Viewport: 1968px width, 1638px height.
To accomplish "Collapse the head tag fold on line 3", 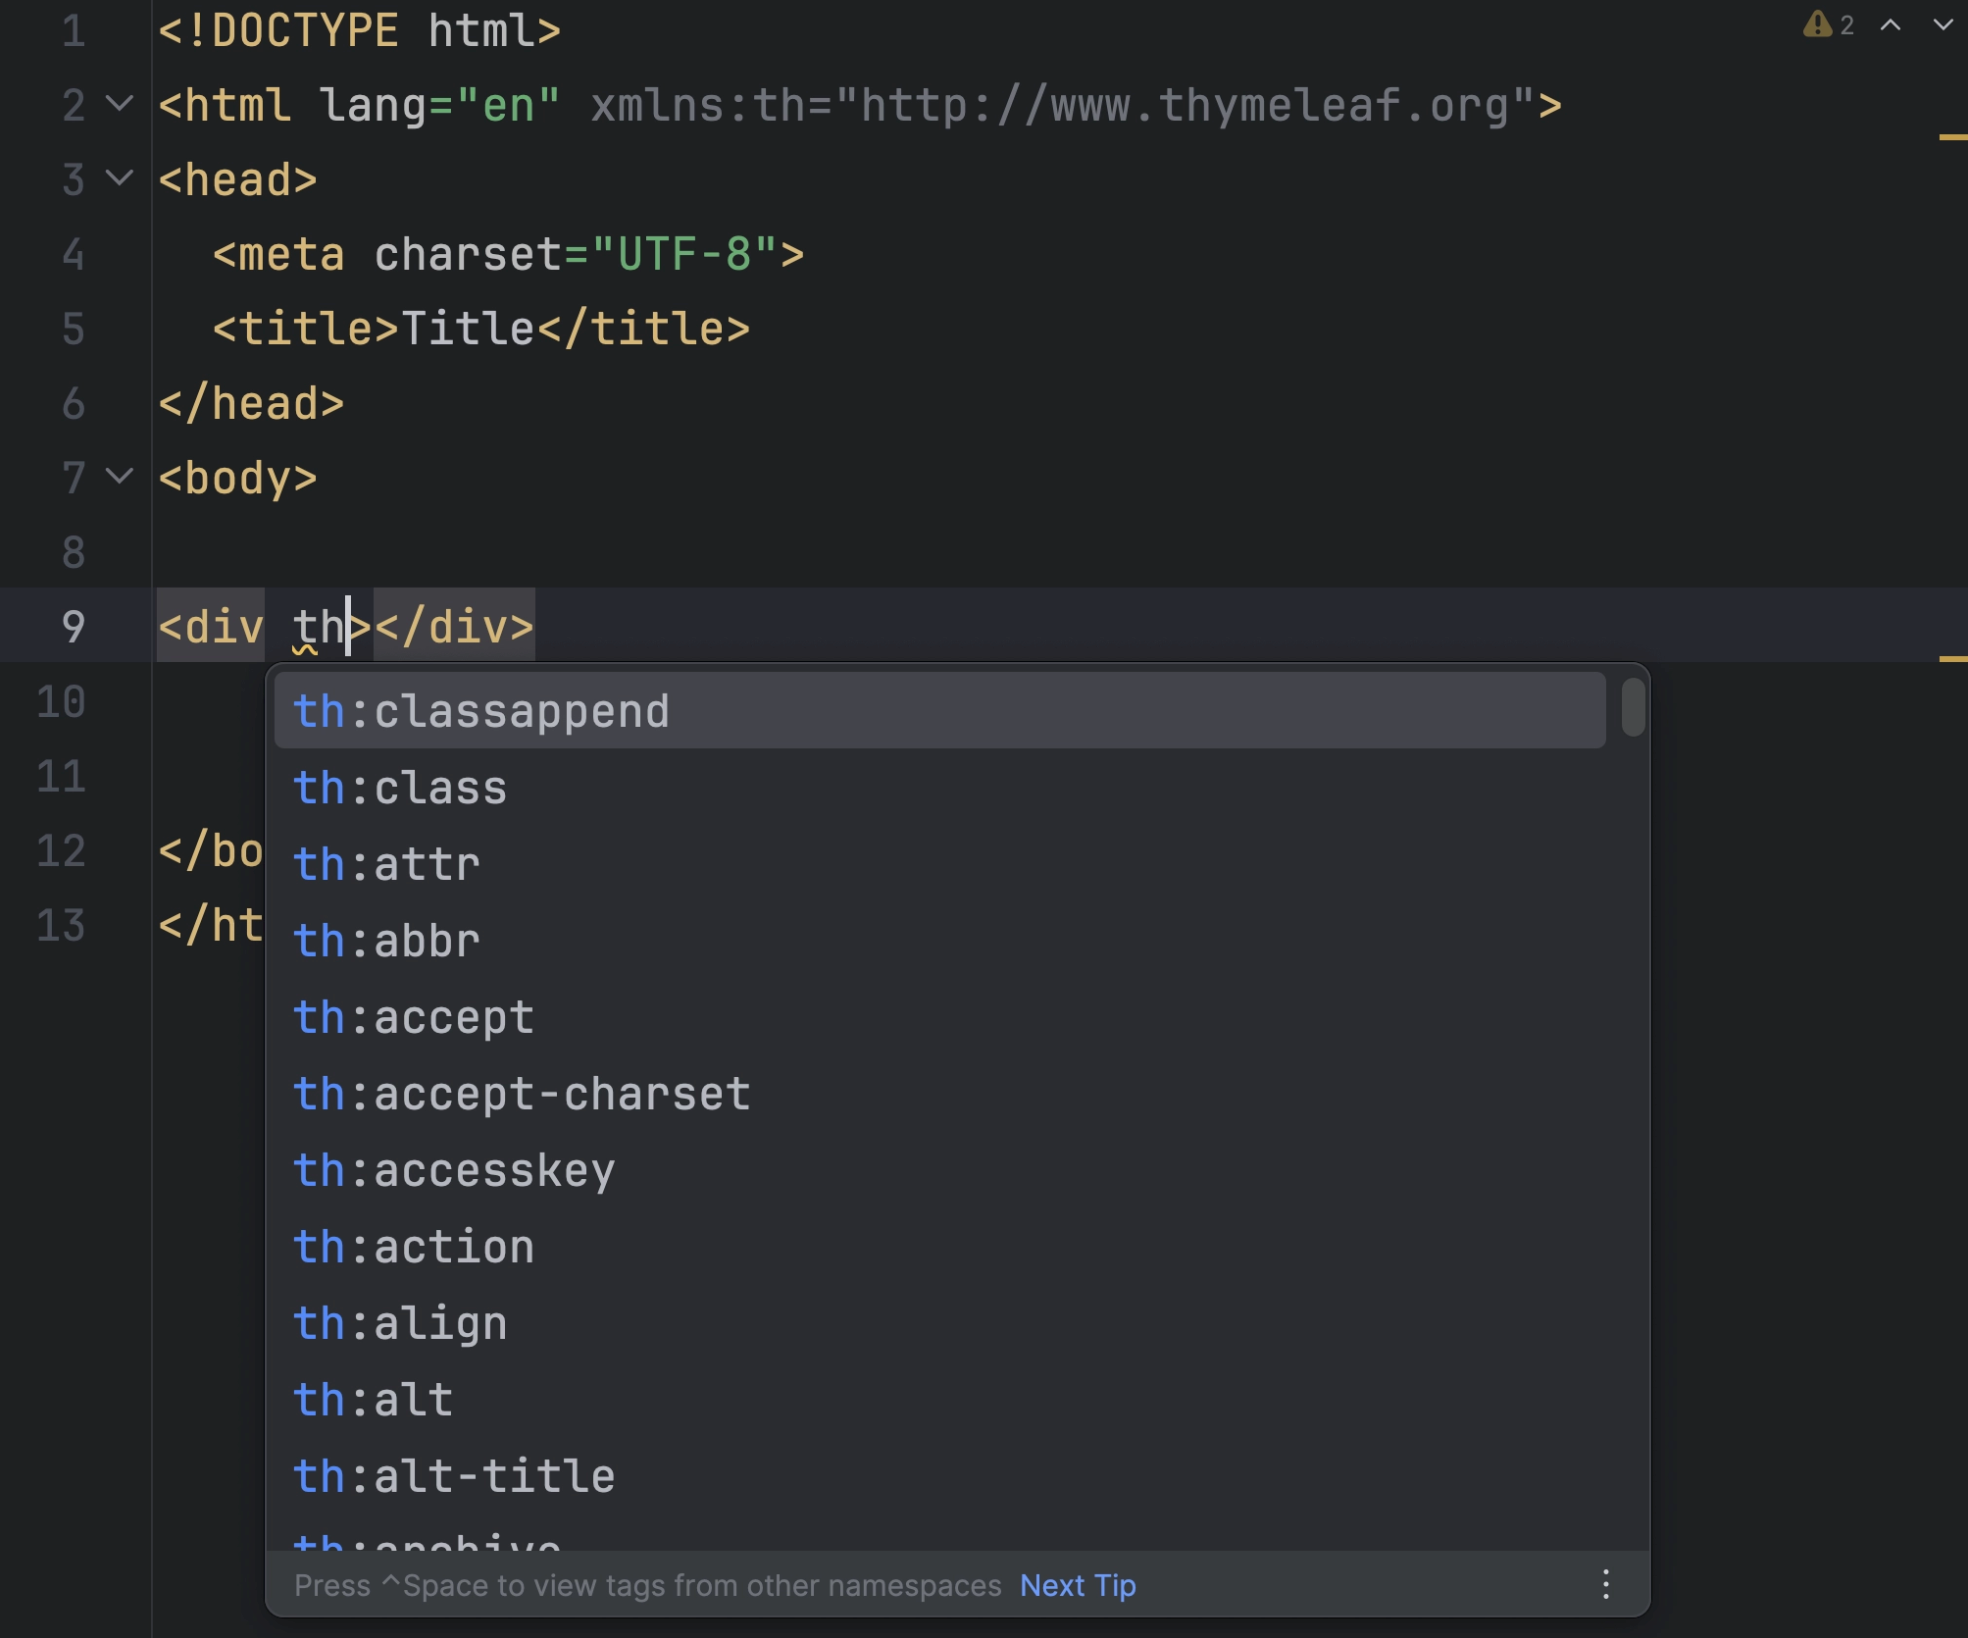I will [x=119, y=178].
